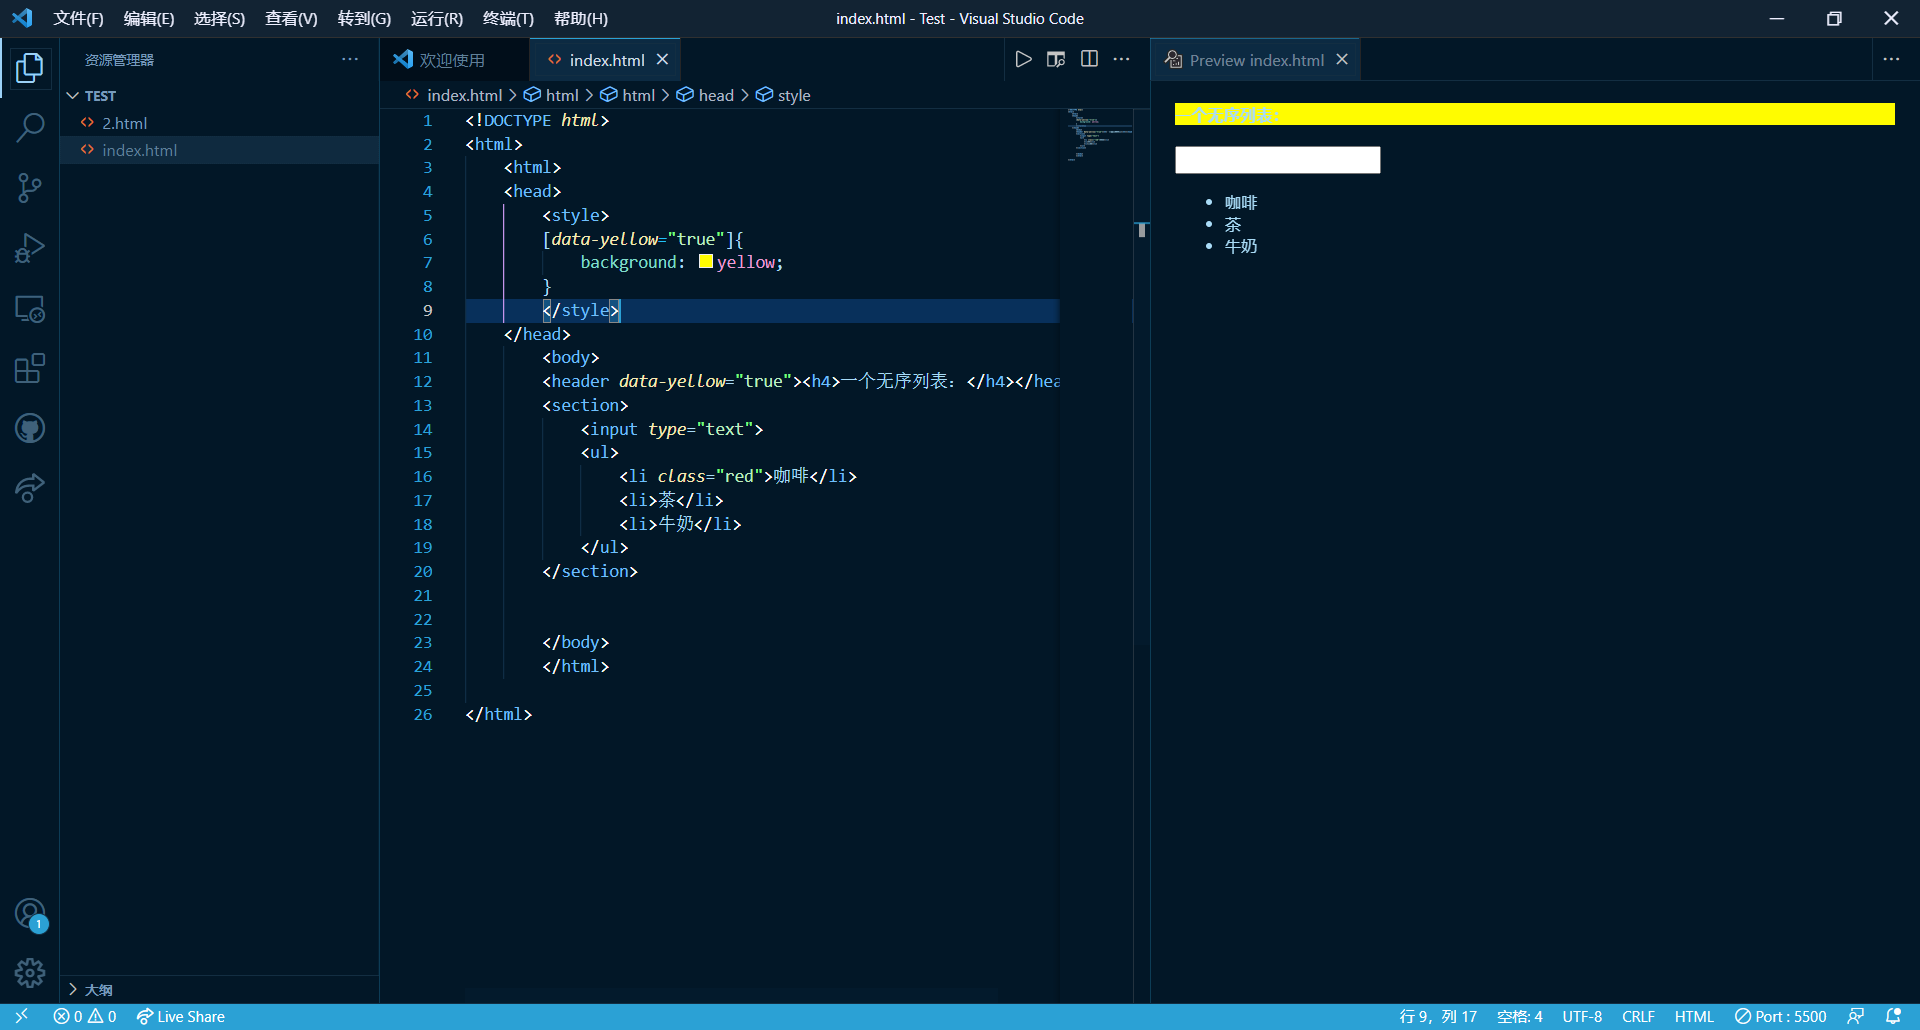Click the remote window status bar icon
The width and height of the screenshot is (1920, 1030).
coord(21,1017)
